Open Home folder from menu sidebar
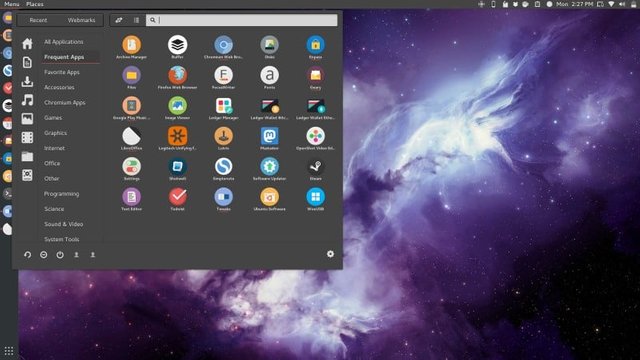 27,43
